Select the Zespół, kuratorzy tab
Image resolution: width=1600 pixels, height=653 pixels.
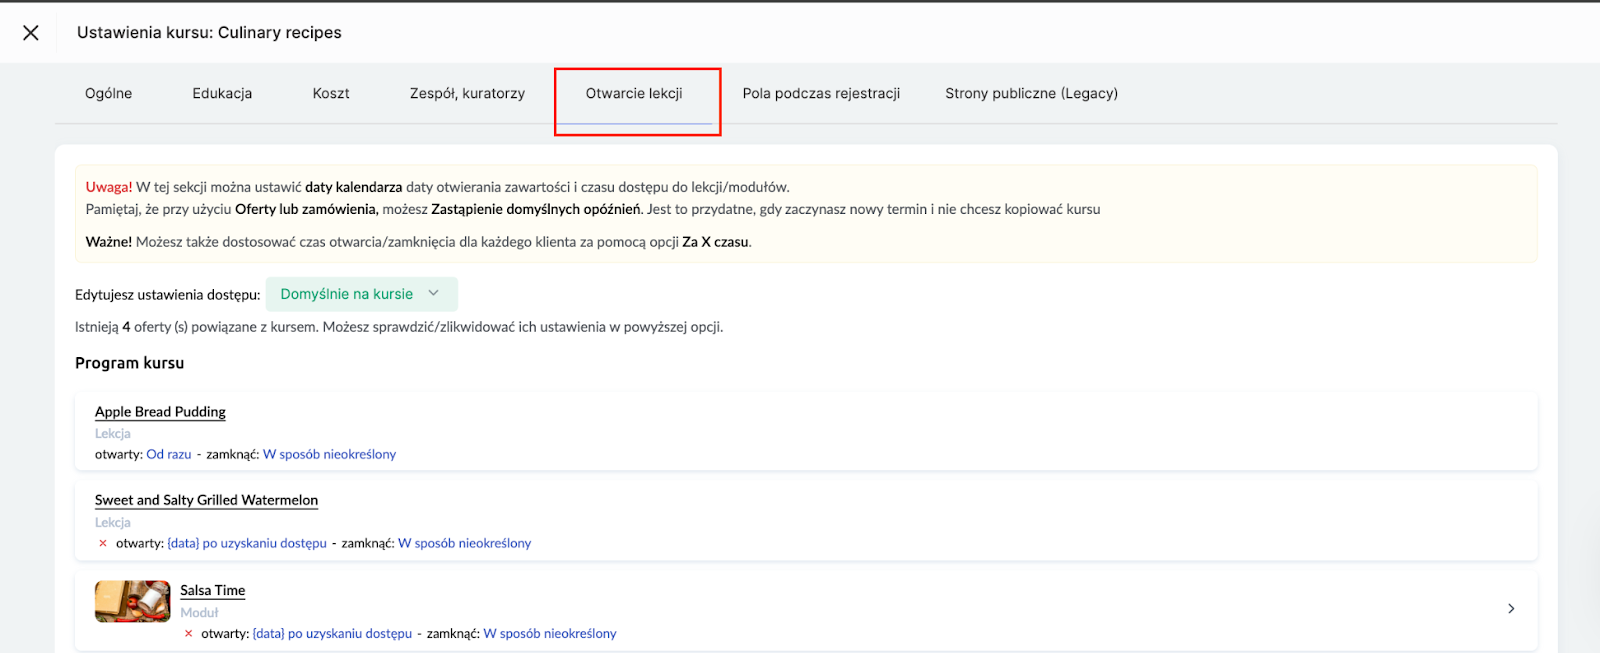(467, 94)
